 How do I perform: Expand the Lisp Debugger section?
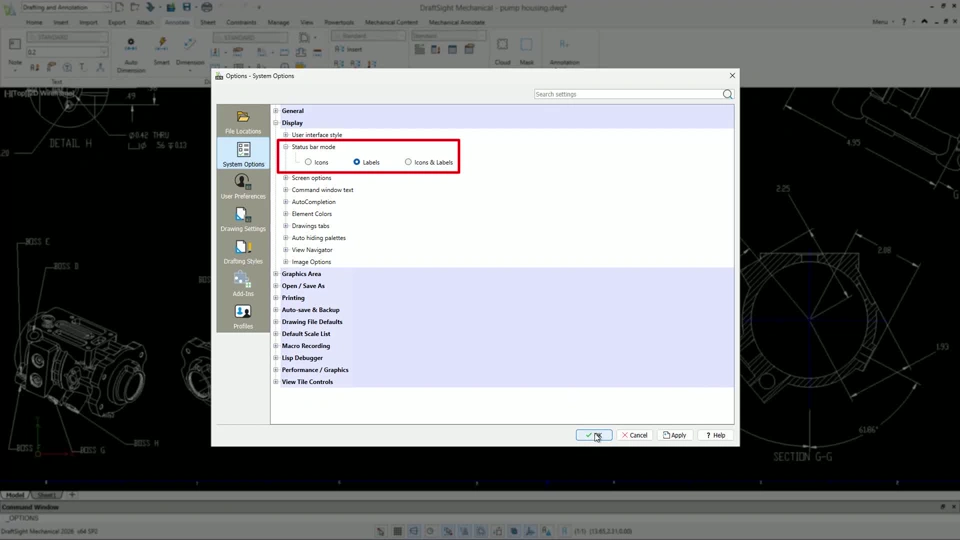tap(276, 358)
